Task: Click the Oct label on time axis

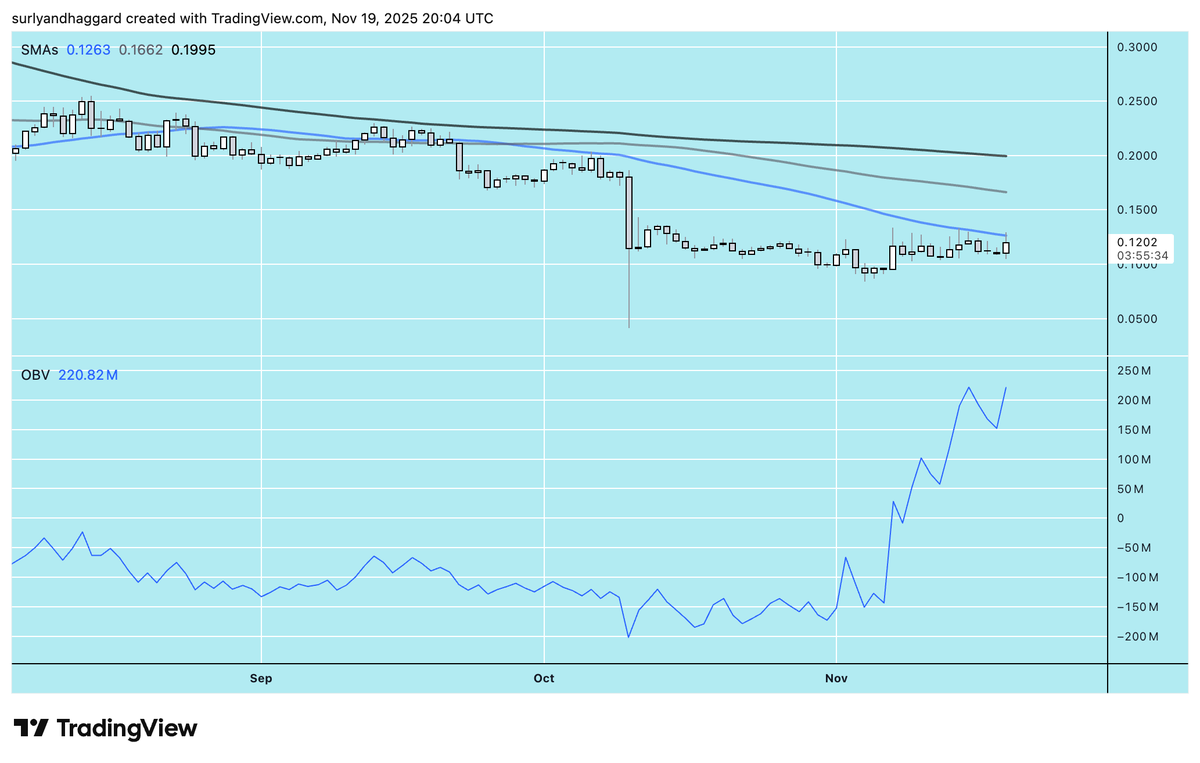Action: coord(544,678)
